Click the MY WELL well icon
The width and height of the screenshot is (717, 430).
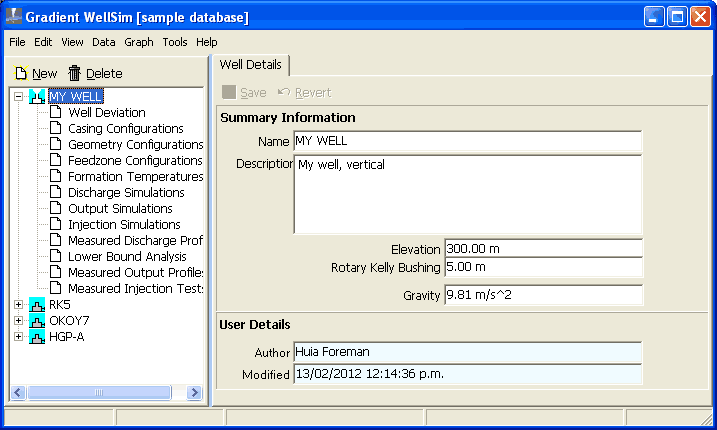pos(37,97)
